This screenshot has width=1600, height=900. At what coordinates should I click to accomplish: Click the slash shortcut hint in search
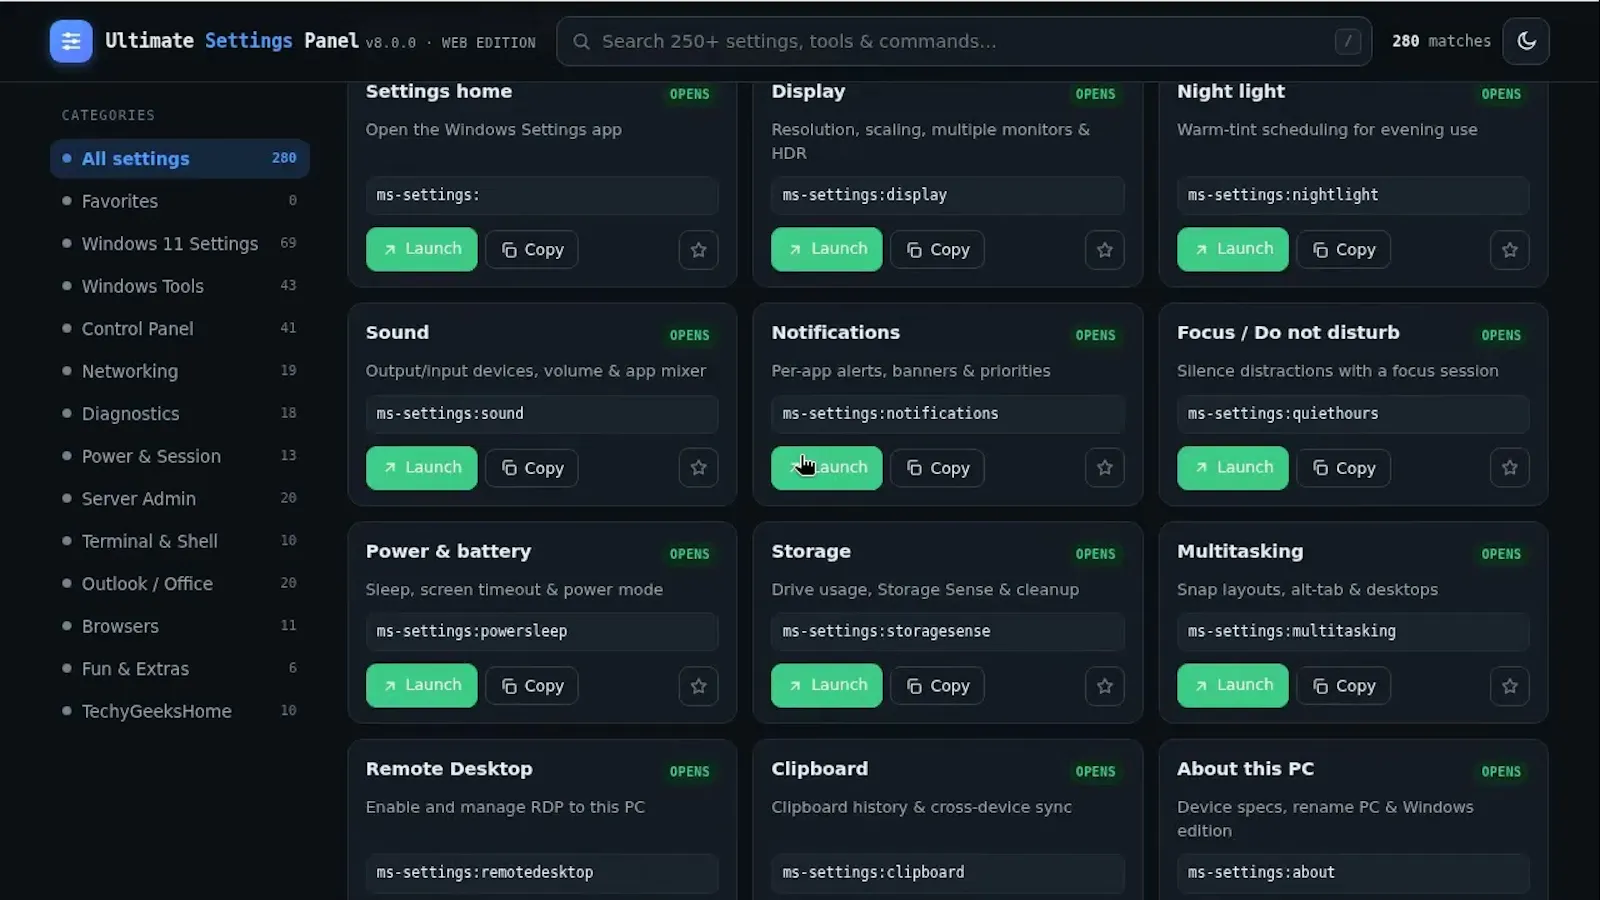point(1348,41)
